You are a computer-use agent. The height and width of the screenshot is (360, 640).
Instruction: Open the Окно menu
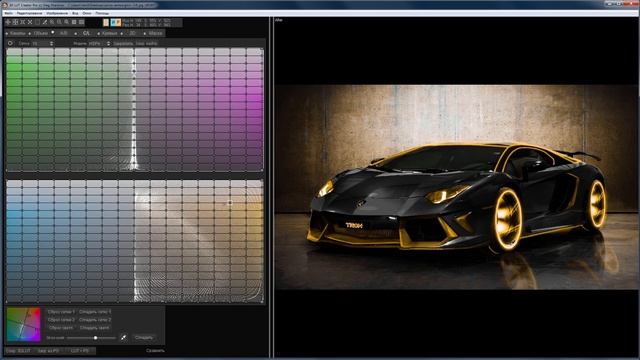point(87,13)
